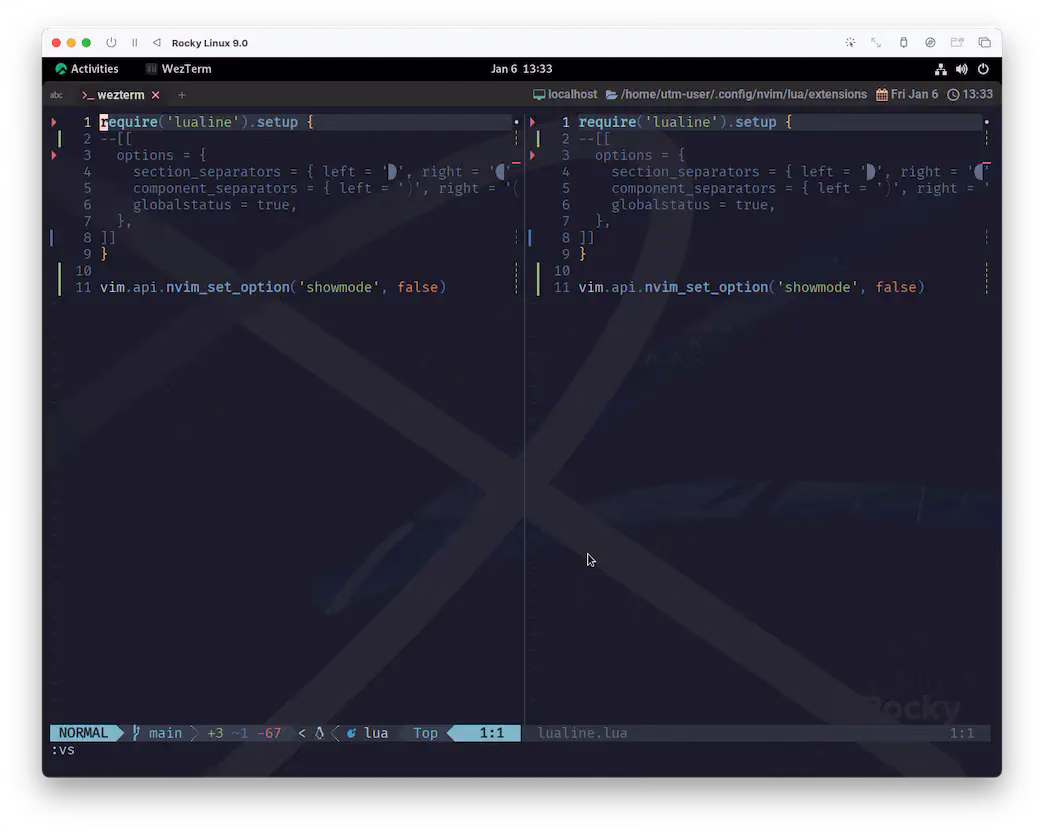Open the UTM USB devices icon
1044x833 pixels.
click(904, 43)
